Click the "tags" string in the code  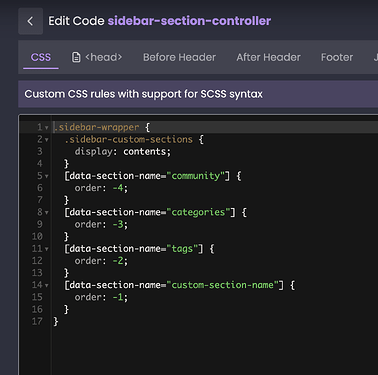[x=182, y=249]
